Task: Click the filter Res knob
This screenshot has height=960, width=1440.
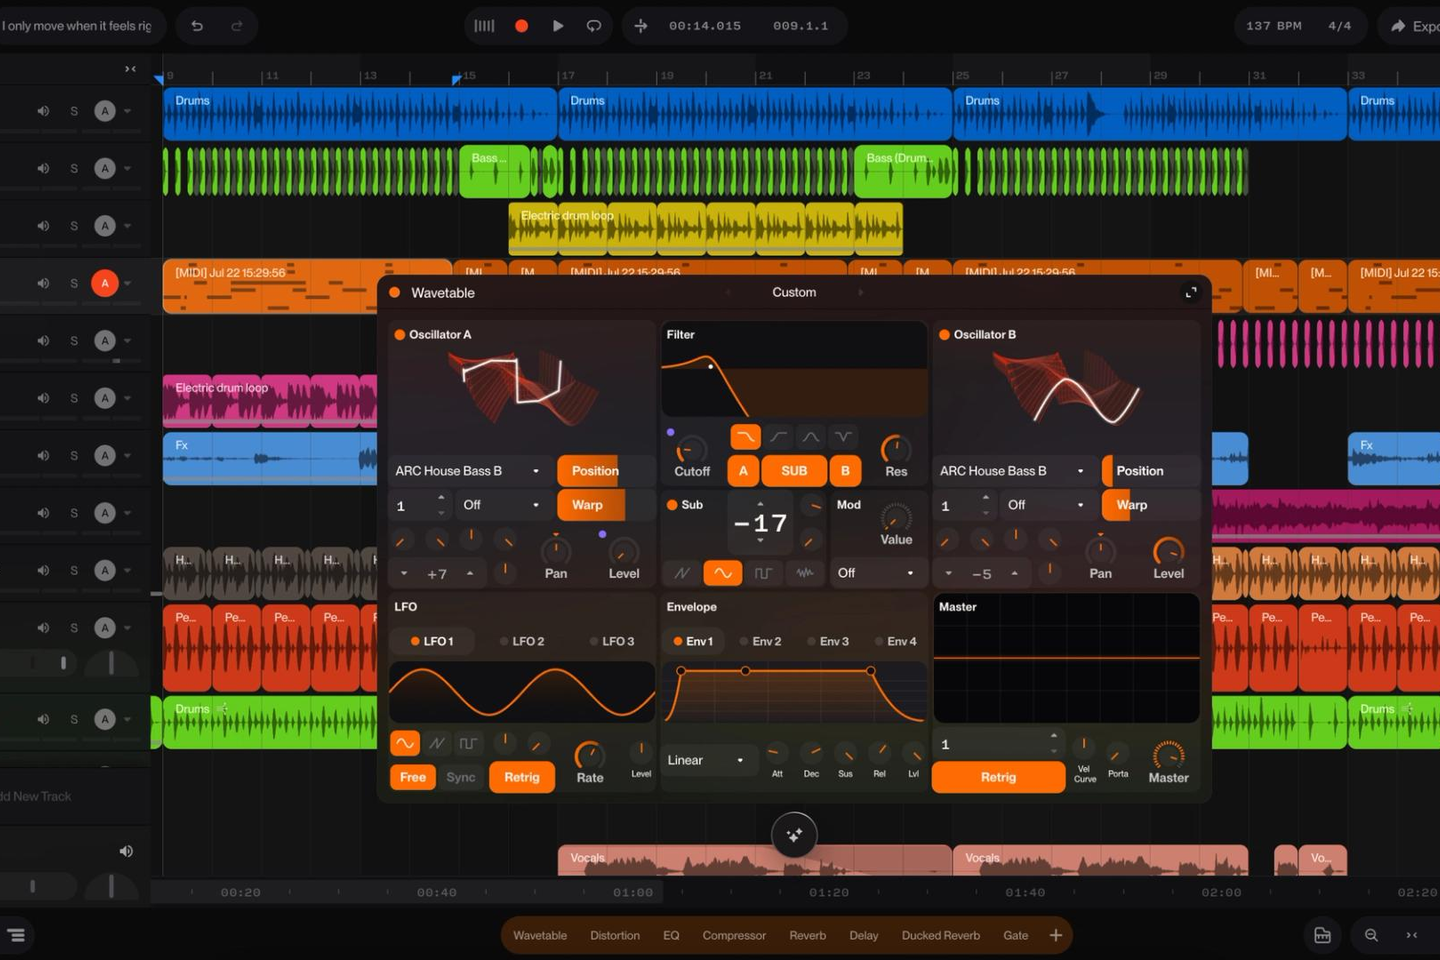Action: [896, 449]
